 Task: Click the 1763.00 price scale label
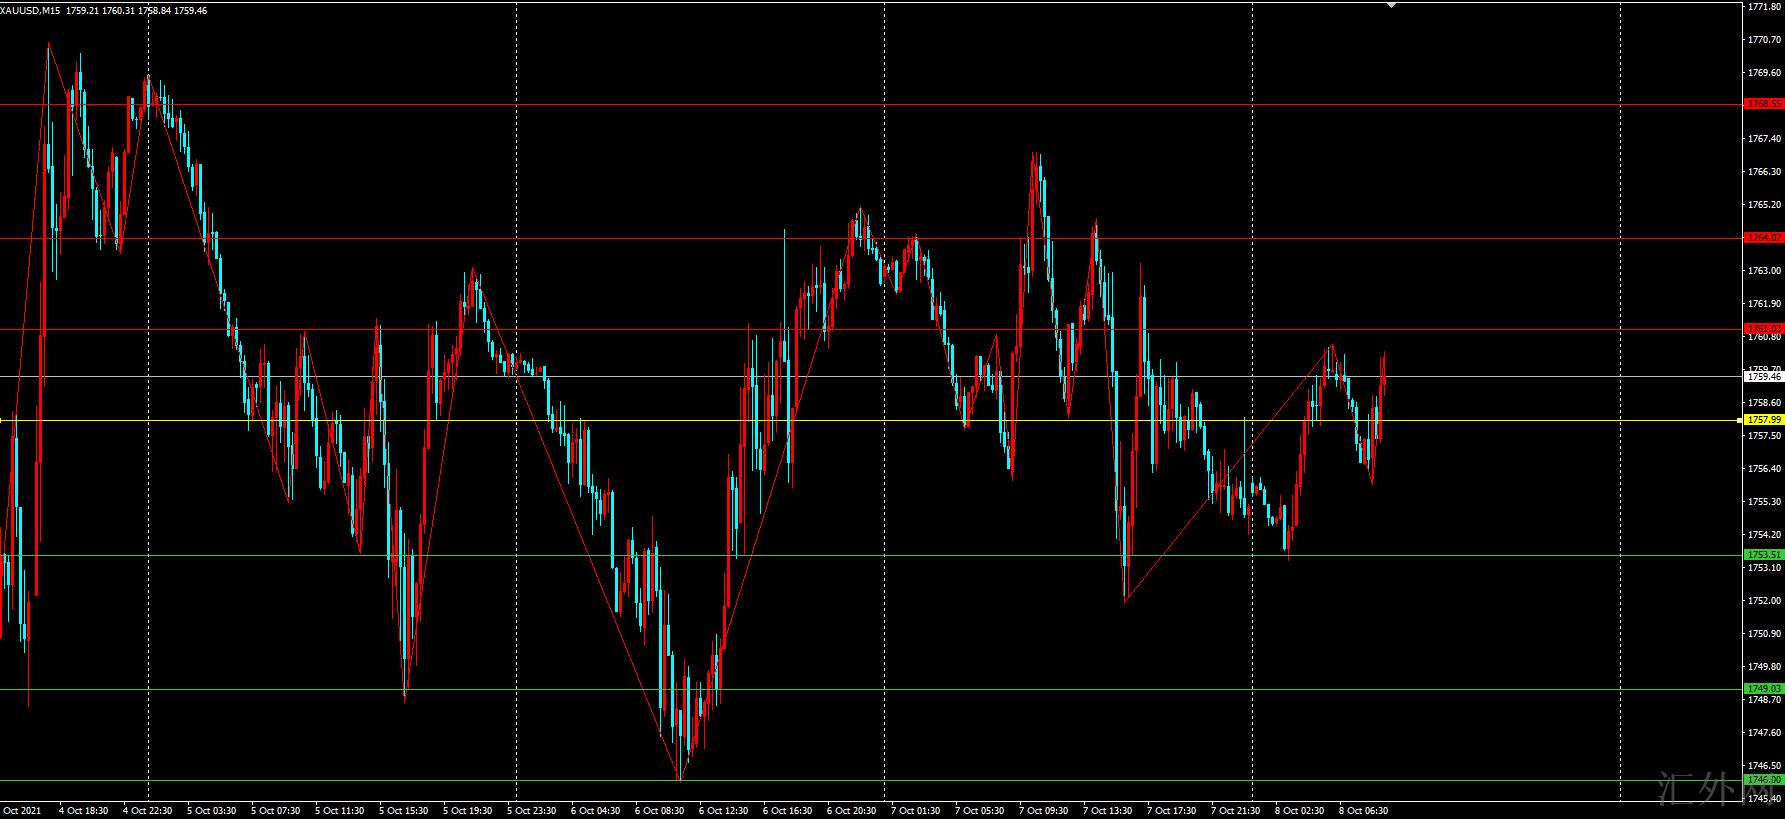click(1763, 271)
